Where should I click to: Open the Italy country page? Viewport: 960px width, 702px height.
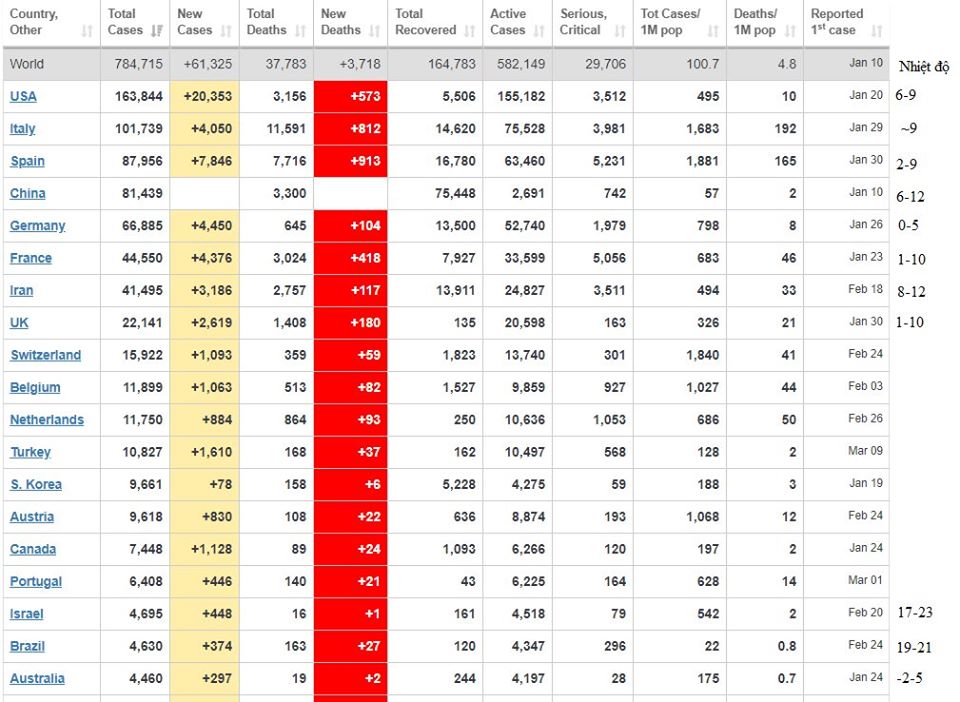point(22,129)
